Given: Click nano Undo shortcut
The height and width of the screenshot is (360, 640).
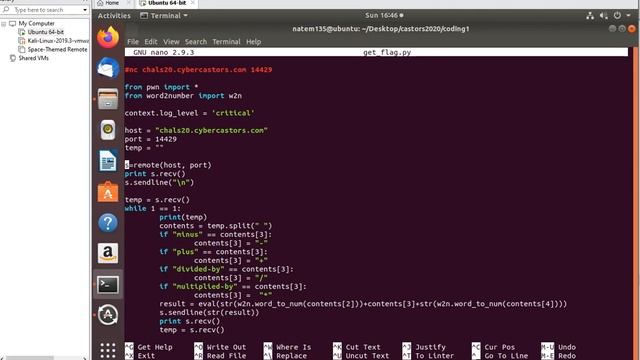Looking at the screenshot, I should tap(559, 347).
